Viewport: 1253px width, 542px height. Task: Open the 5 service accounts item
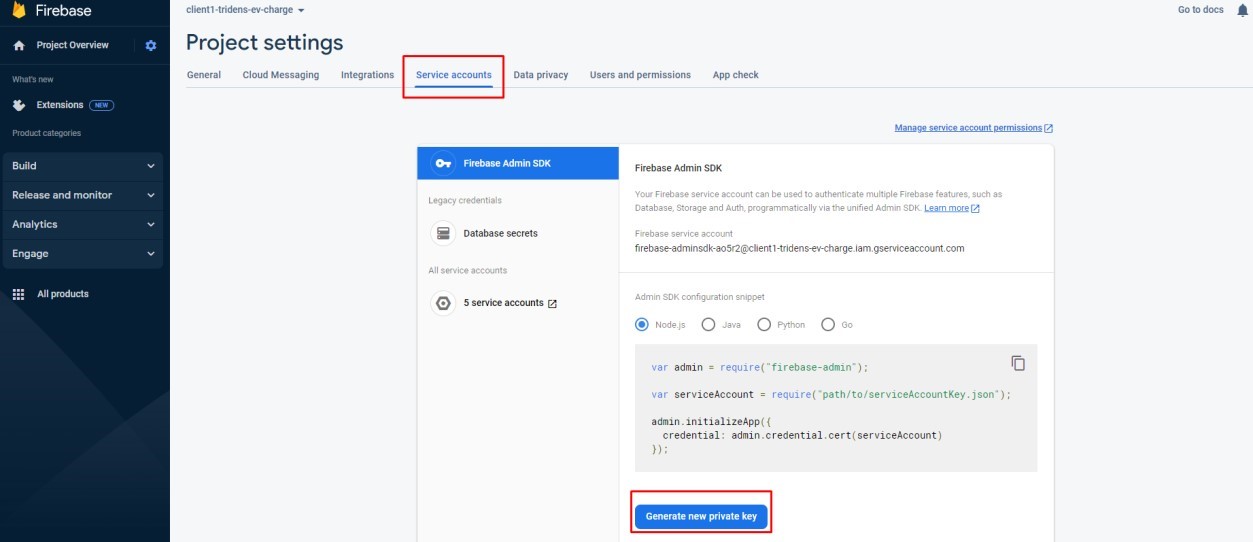click(509, 303)
